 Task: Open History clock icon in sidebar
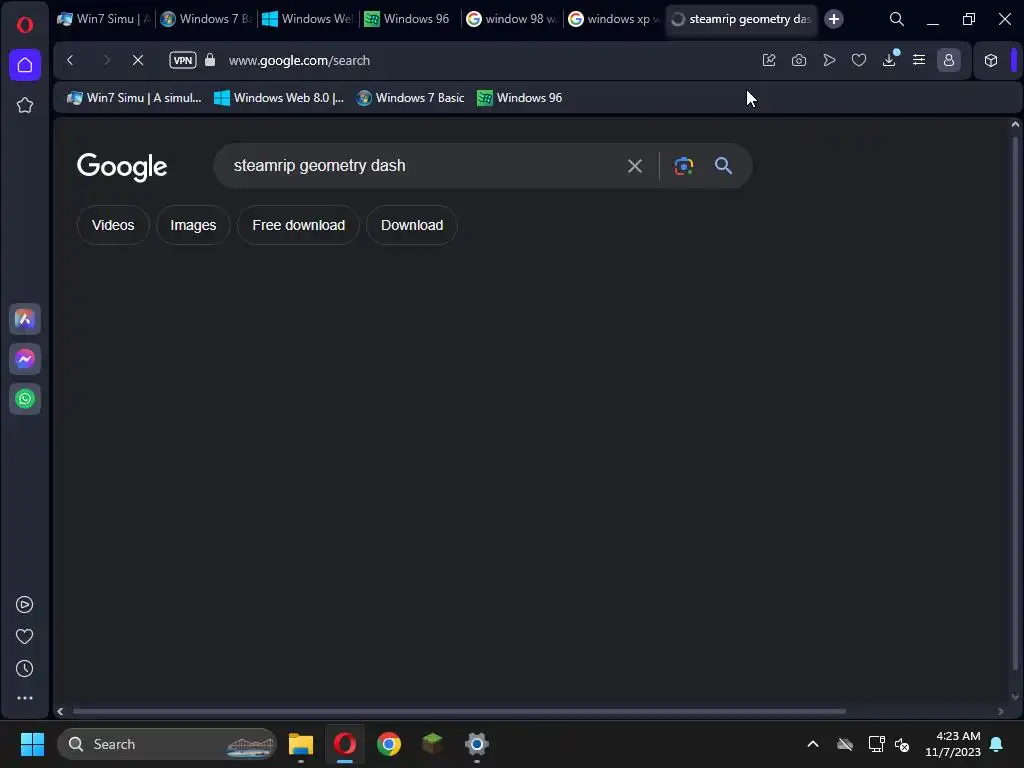[x=24, y=668]
